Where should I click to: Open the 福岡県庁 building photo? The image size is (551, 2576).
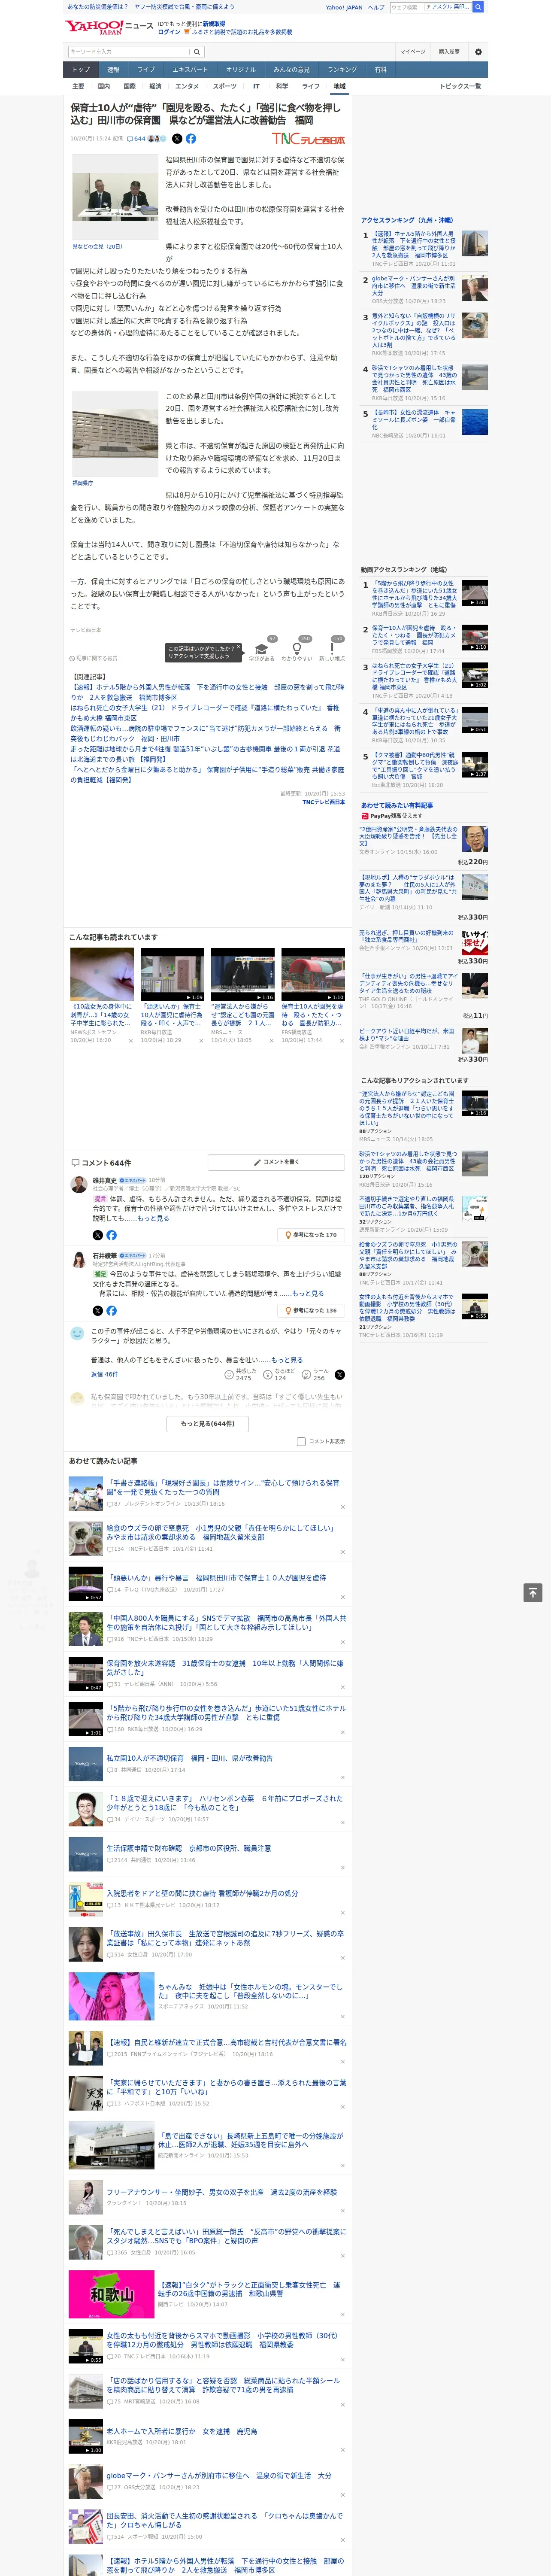pyautogui.click(x=115, y=433)
